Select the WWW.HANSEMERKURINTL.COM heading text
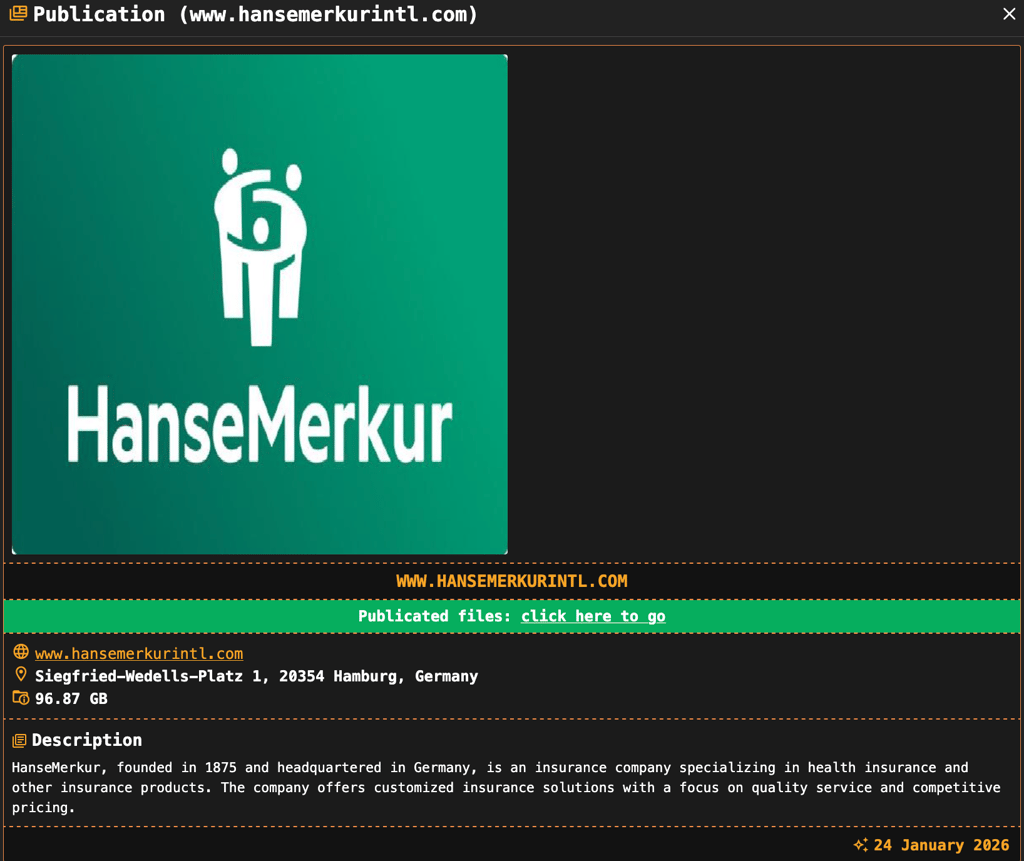Viewport: 1024px width, 861px height. click(x=512, y=581)
